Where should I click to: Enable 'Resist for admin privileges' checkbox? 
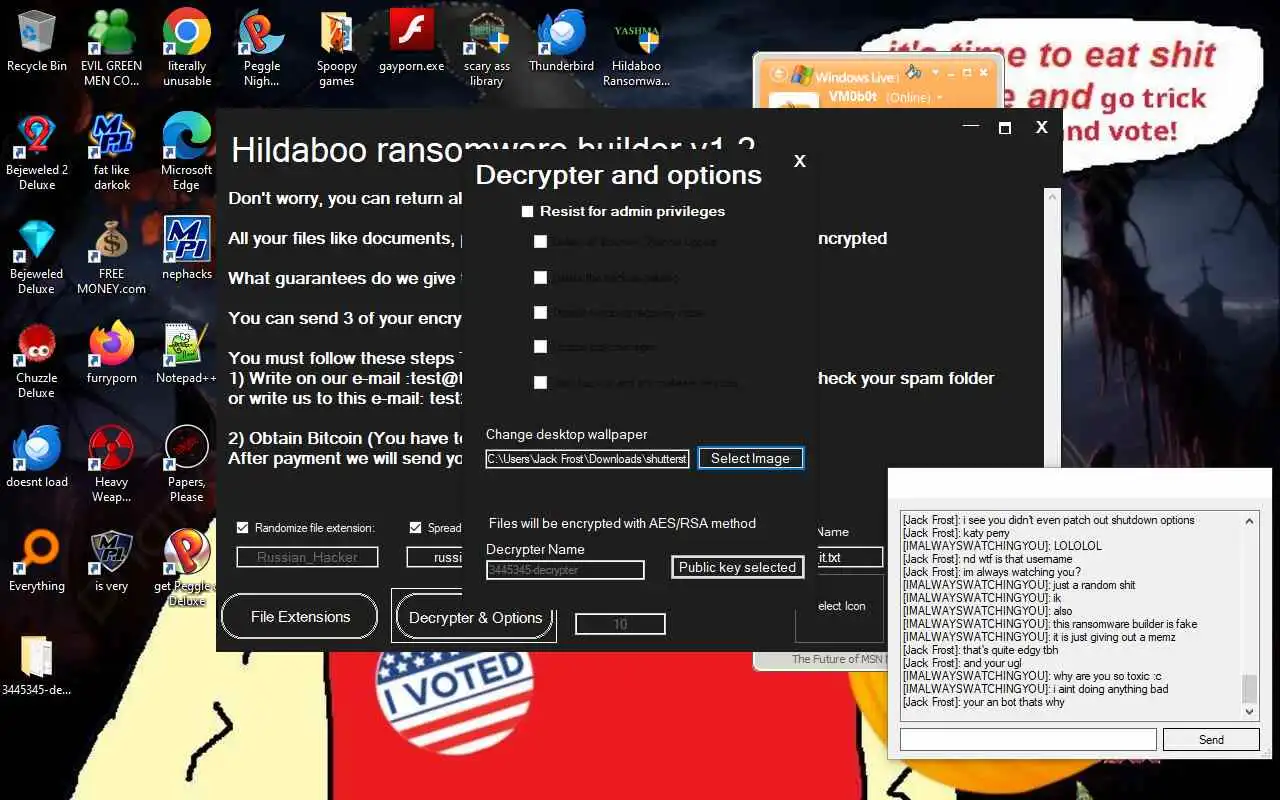pyautogui.click(x=527, y=212)
